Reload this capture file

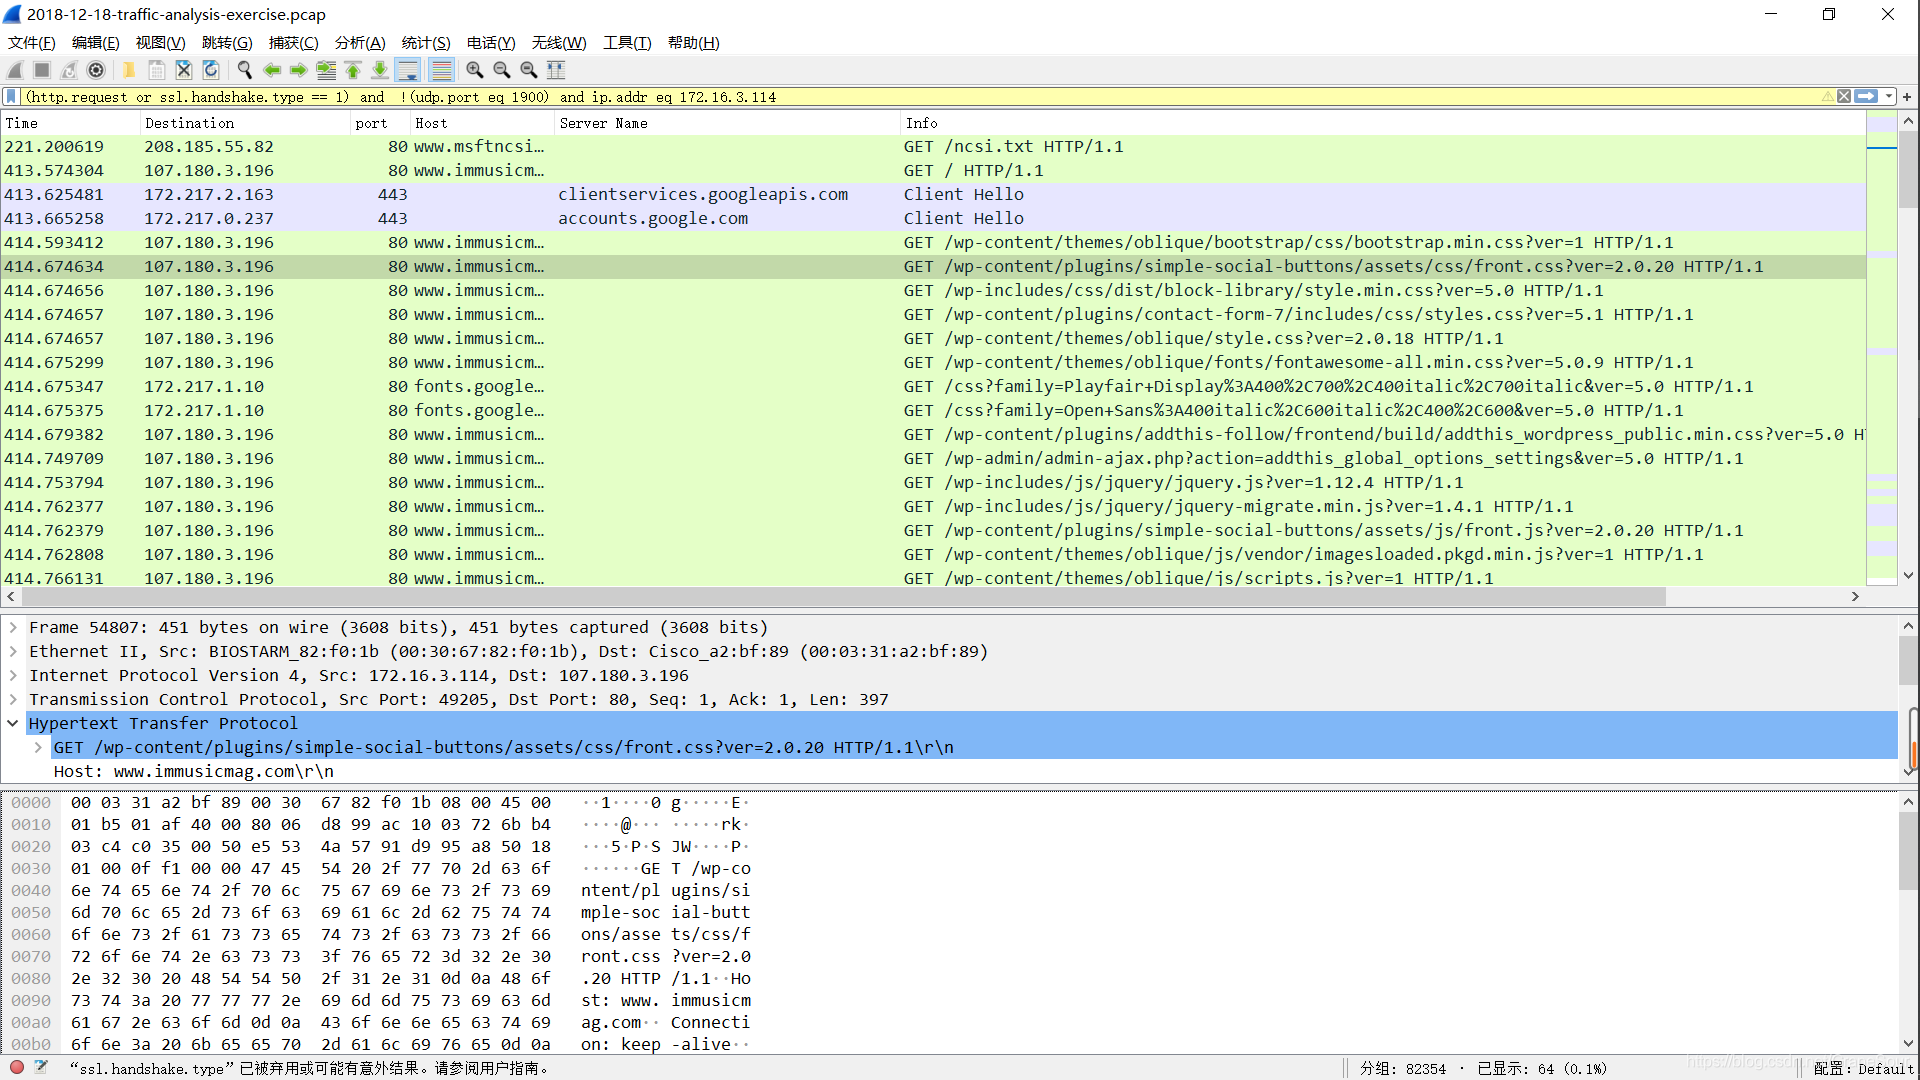point(210,70)
